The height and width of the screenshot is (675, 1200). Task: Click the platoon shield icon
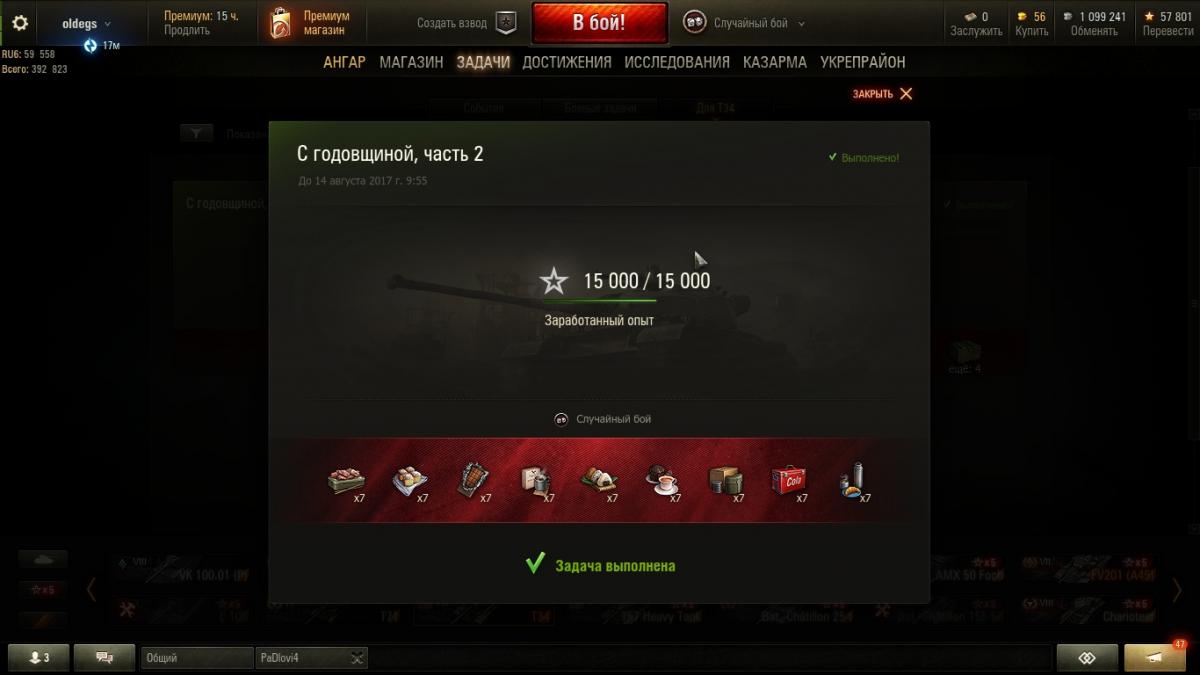pyautogui.click(x=507, y=23)
